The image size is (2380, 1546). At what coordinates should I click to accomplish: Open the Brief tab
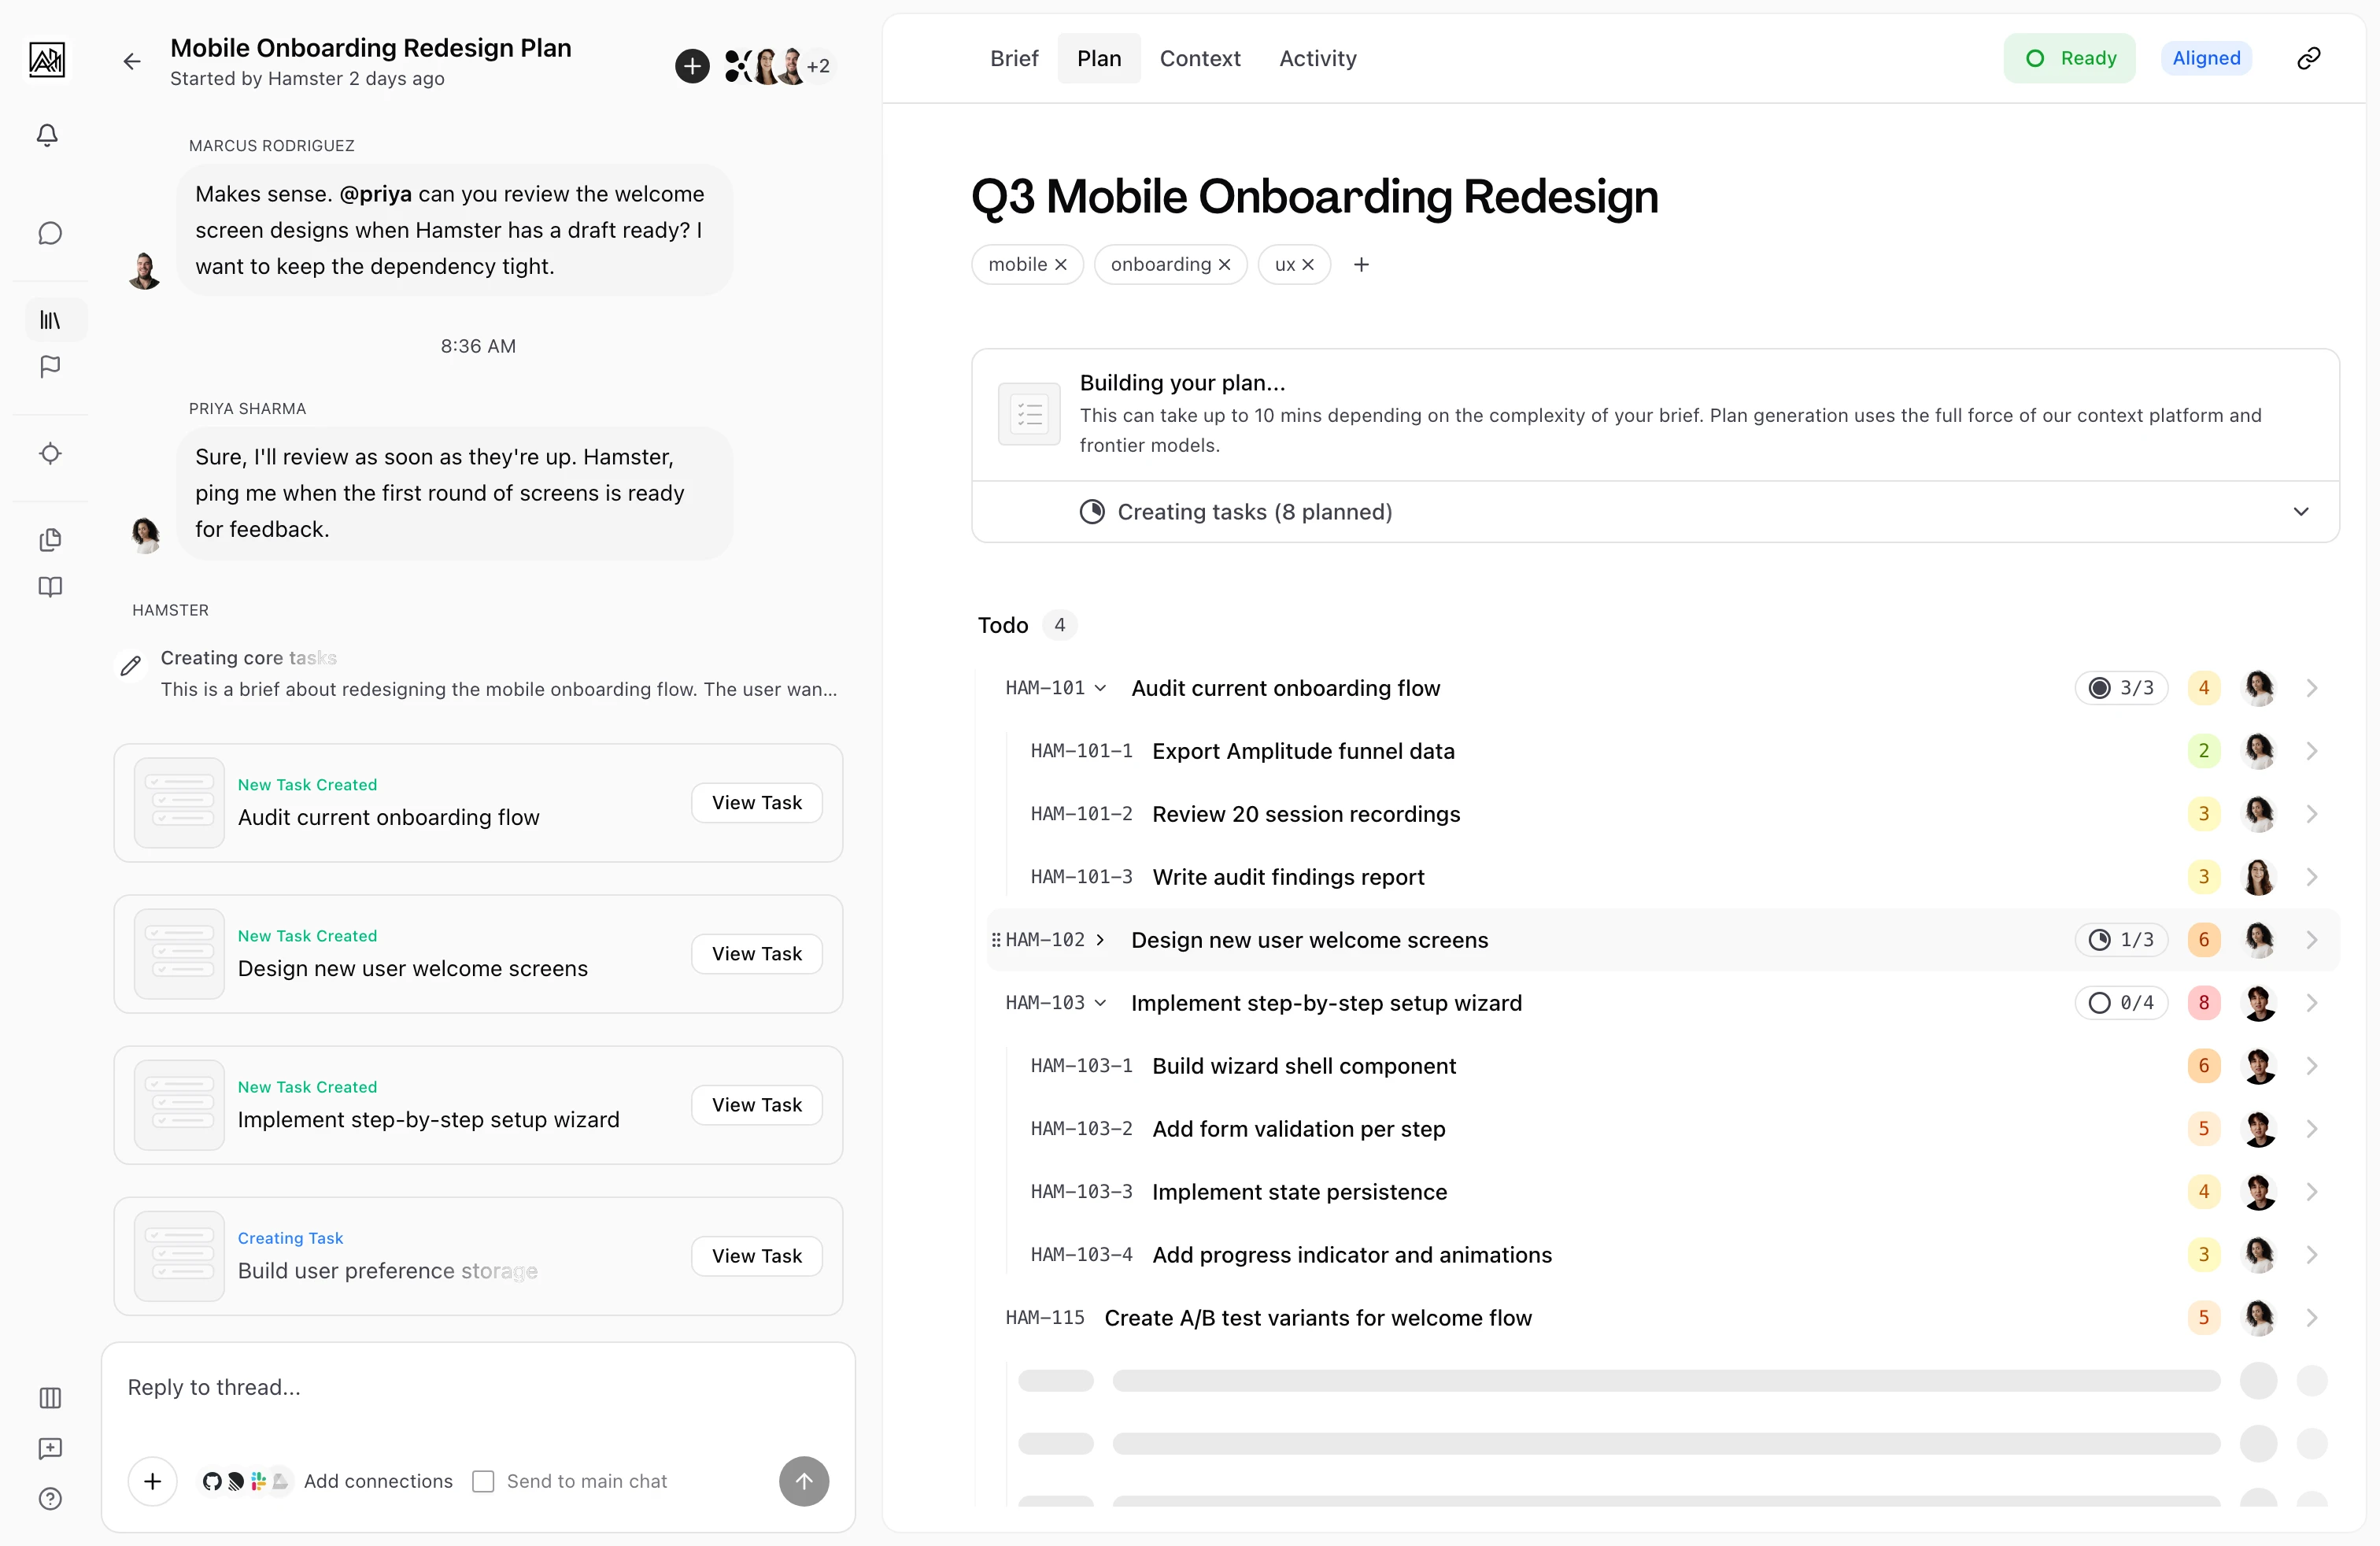1013,58
